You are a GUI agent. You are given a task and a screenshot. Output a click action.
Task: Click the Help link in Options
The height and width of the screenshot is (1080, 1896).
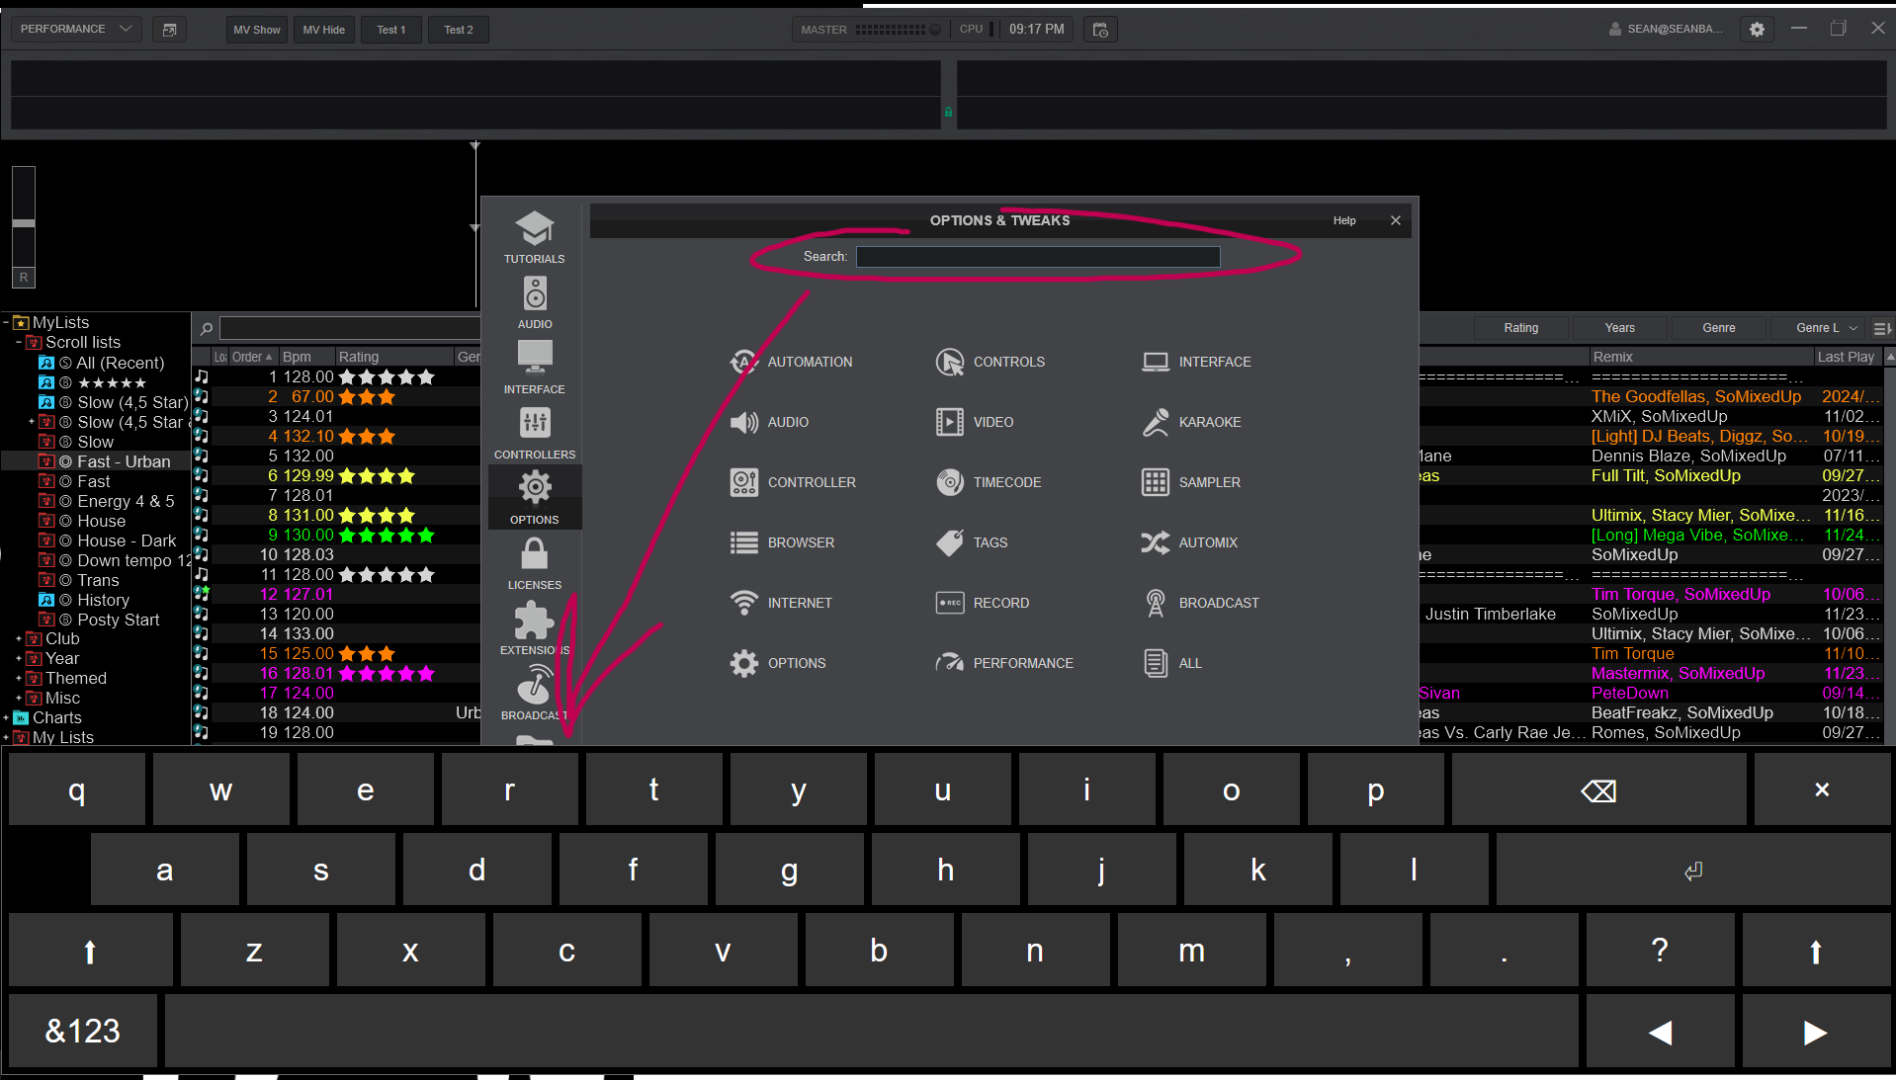pyautogui.click(x=1344, y=221)
